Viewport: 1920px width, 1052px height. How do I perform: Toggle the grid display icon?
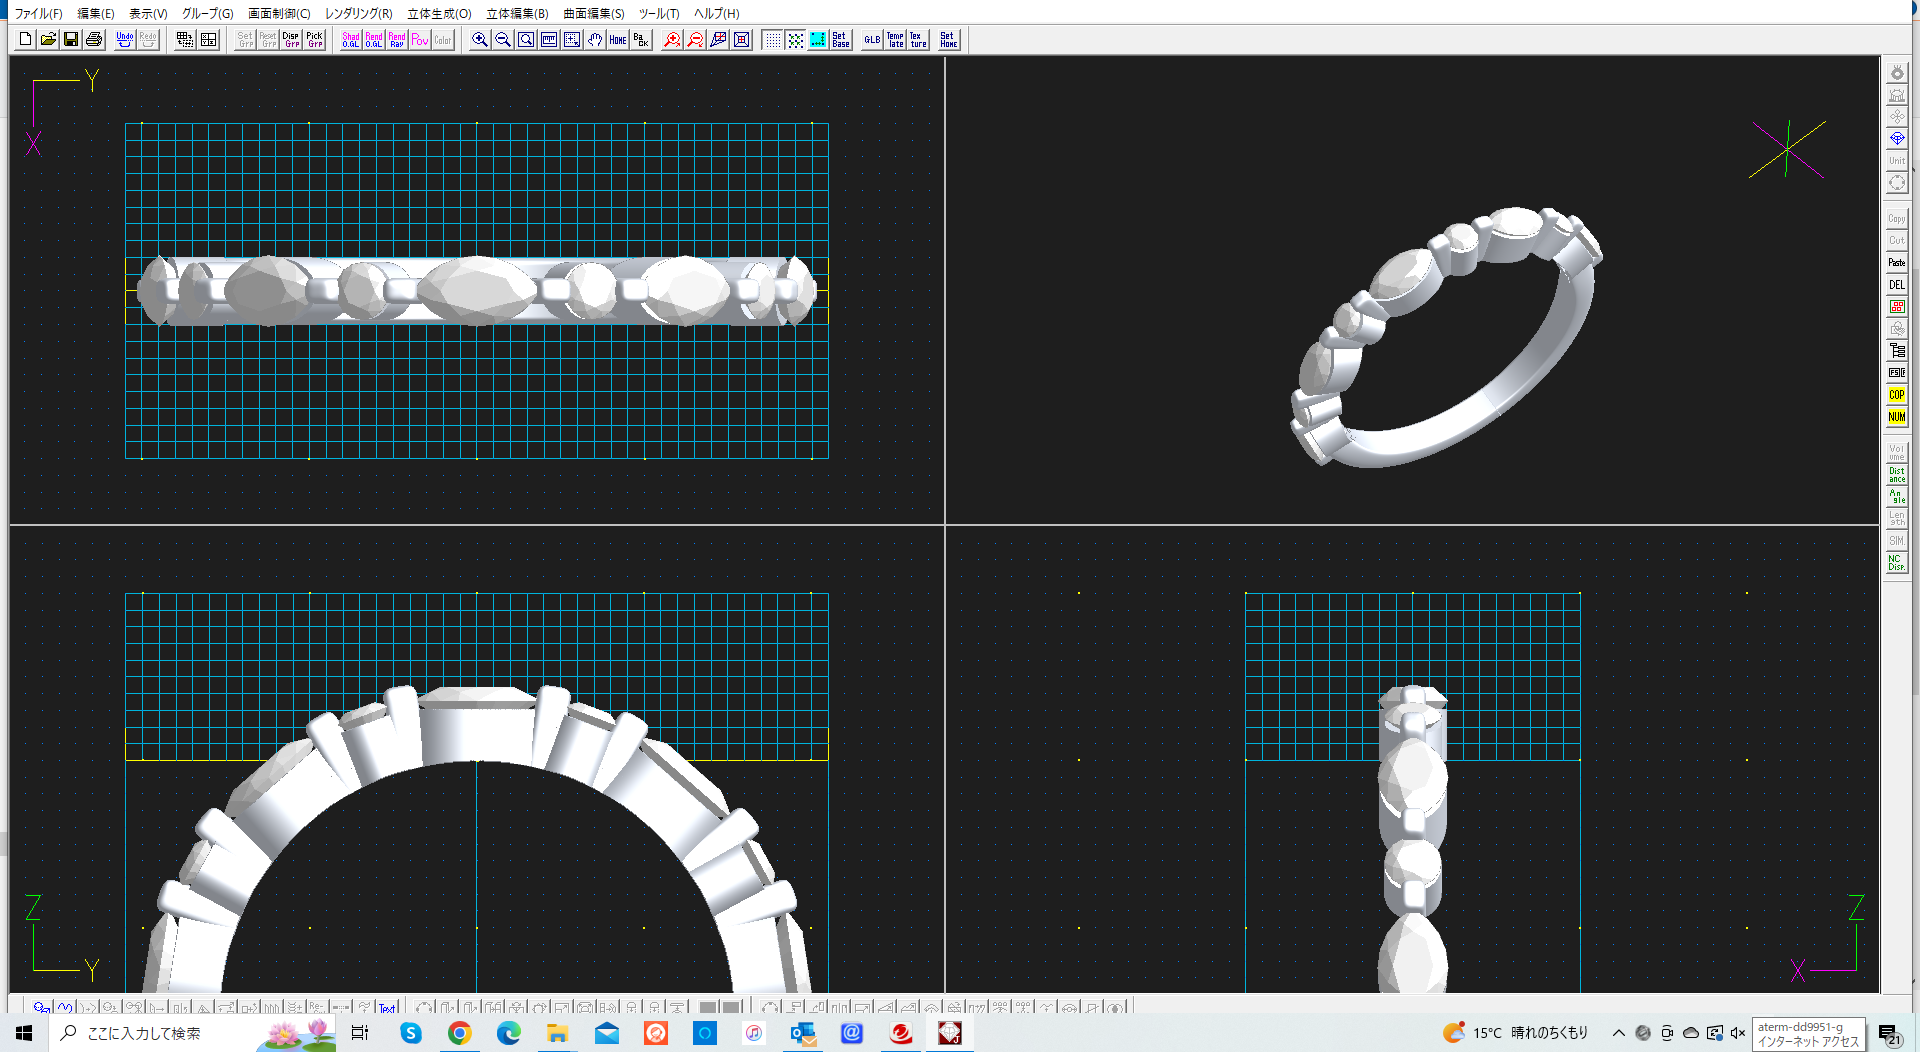click(x=774, y=40)
